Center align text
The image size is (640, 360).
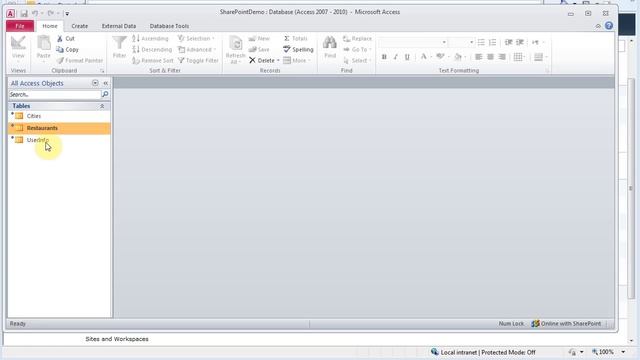(490, 57)
